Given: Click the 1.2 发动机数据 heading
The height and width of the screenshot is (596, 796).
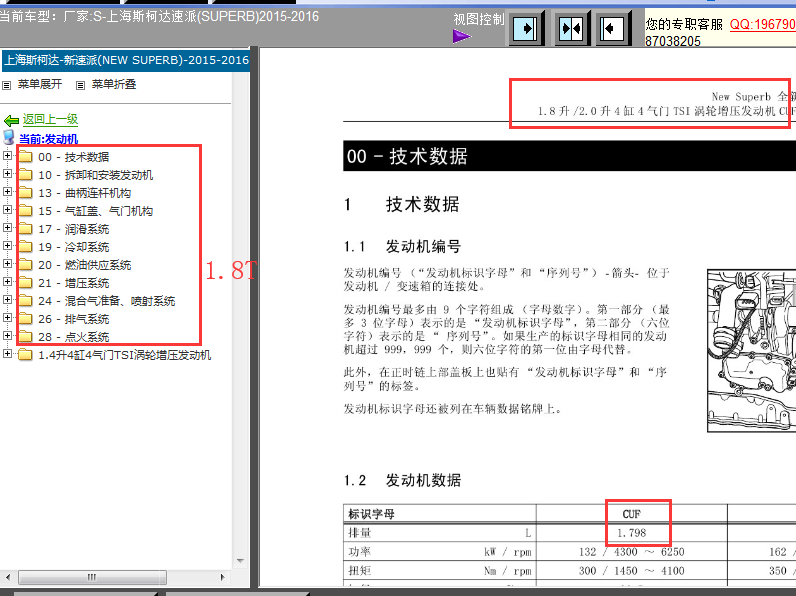Looking at the screenshot, I should 402,480.
